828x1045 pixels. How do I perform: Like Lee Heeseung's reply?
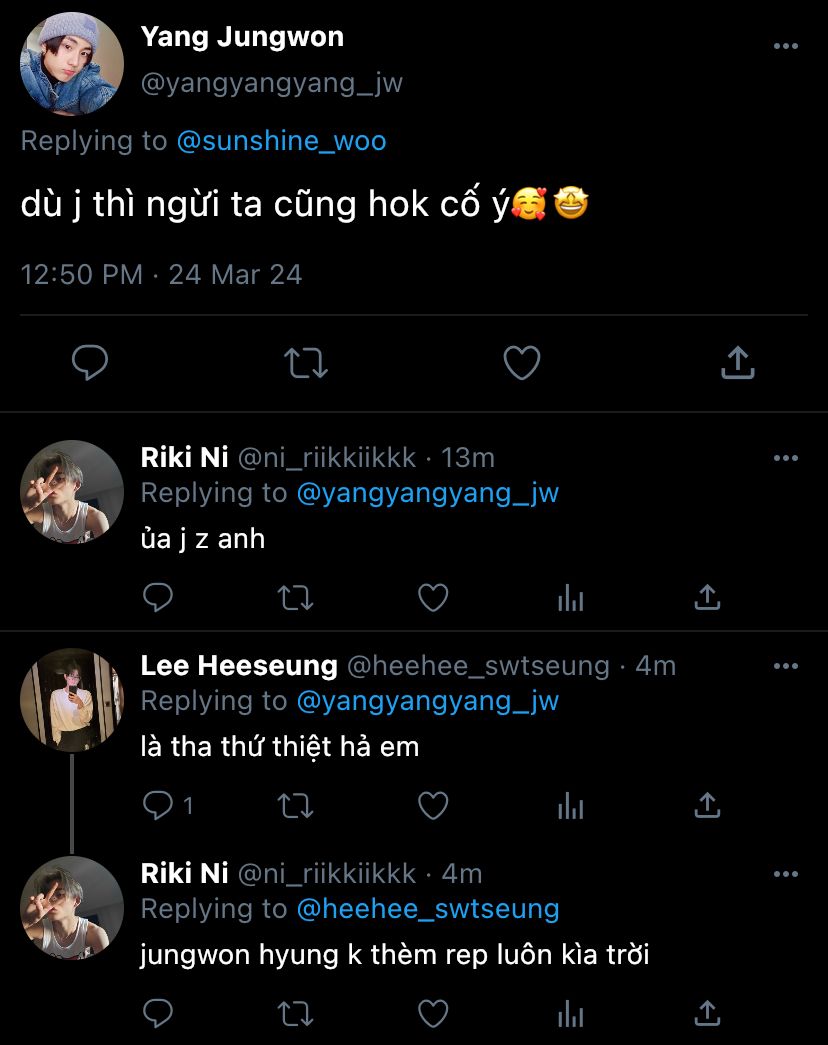pyautogui.click(x=432, y=805)
